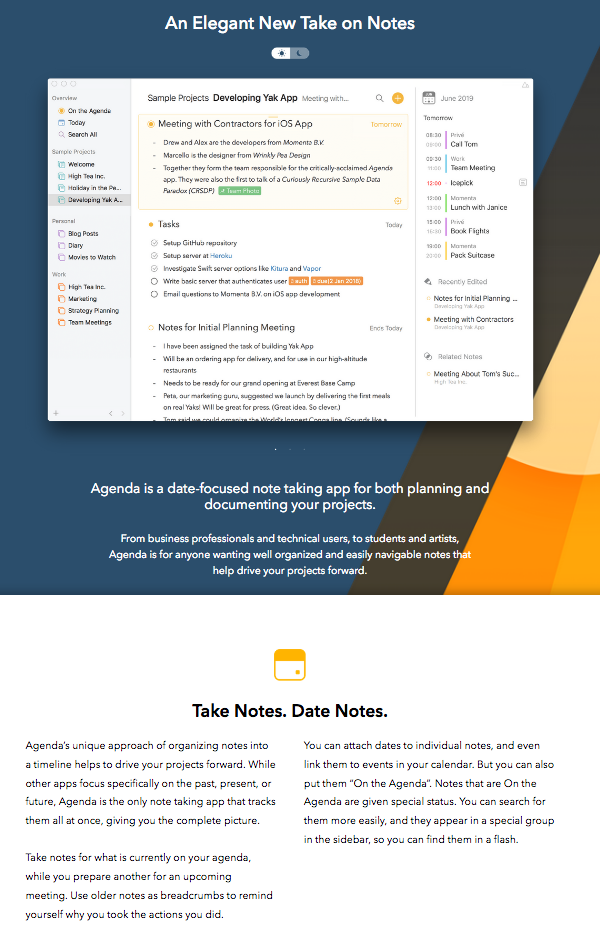Click the sidebar back arrow
Image resolution: width=600 pixels, height=948 pixels.
(110, 414)
